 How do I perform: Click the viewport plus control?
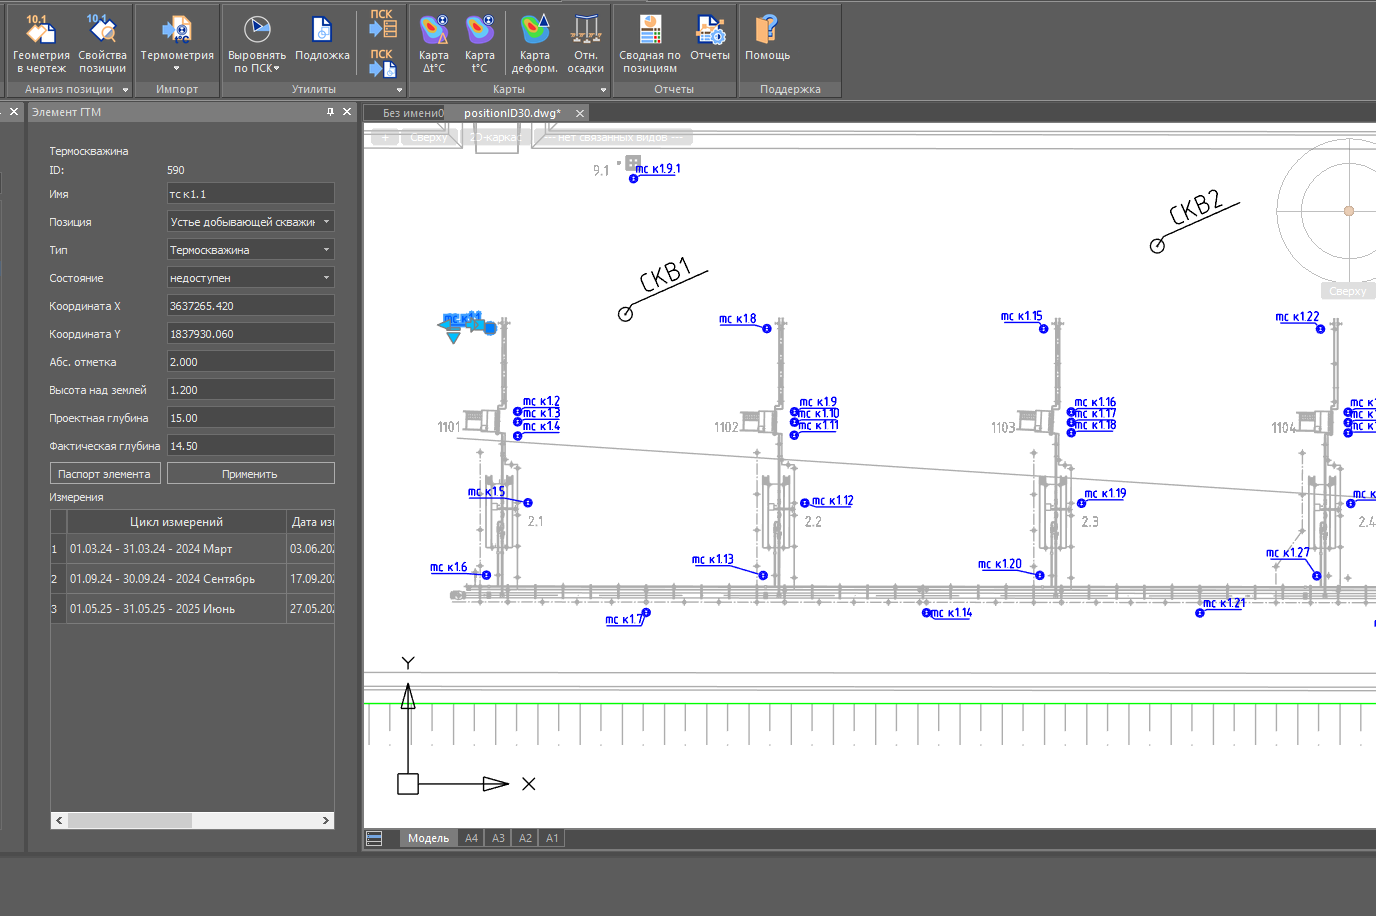click(385, 137)
